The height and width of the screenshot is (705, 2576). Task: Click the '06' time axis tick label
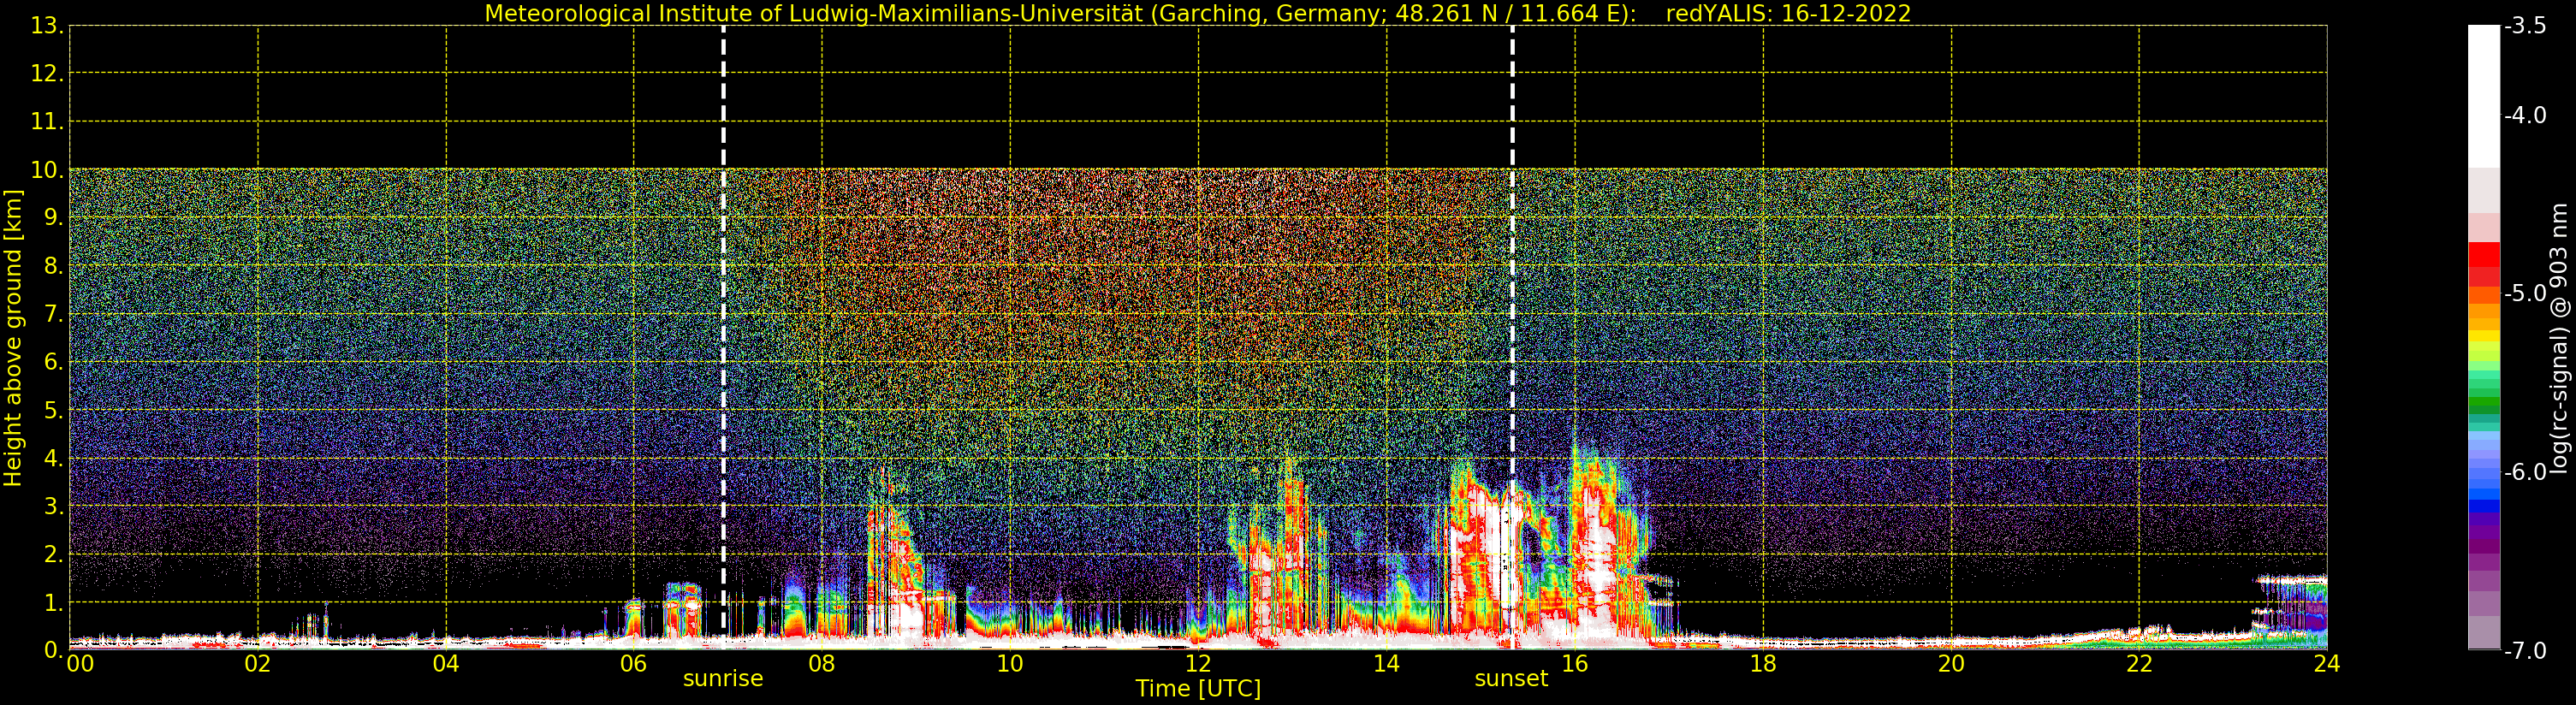[634, 664]
